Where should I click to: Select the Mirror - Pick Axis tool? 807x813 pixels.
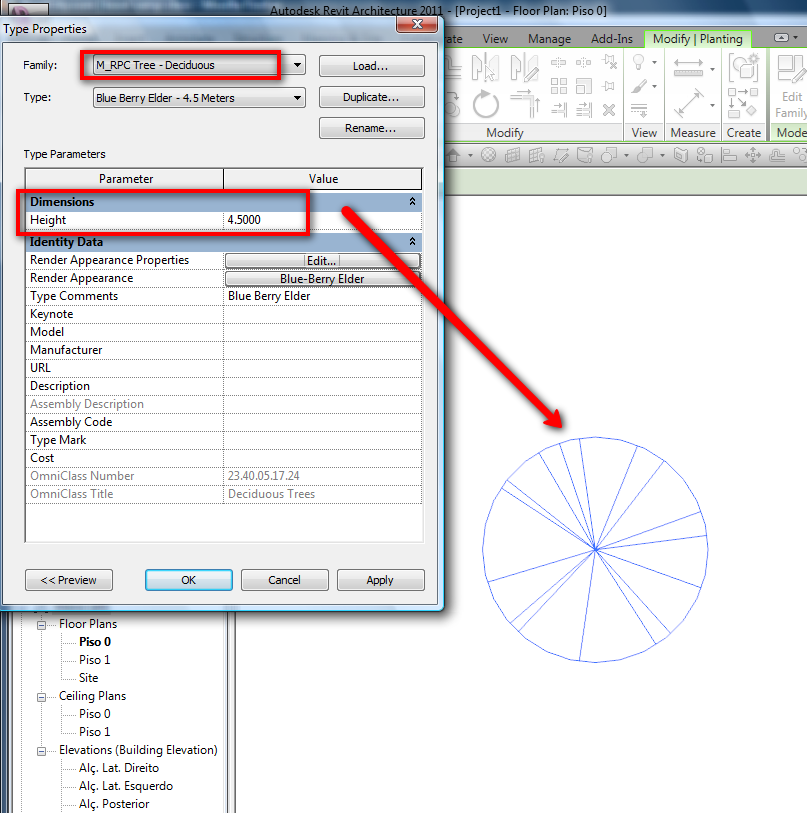484,67
